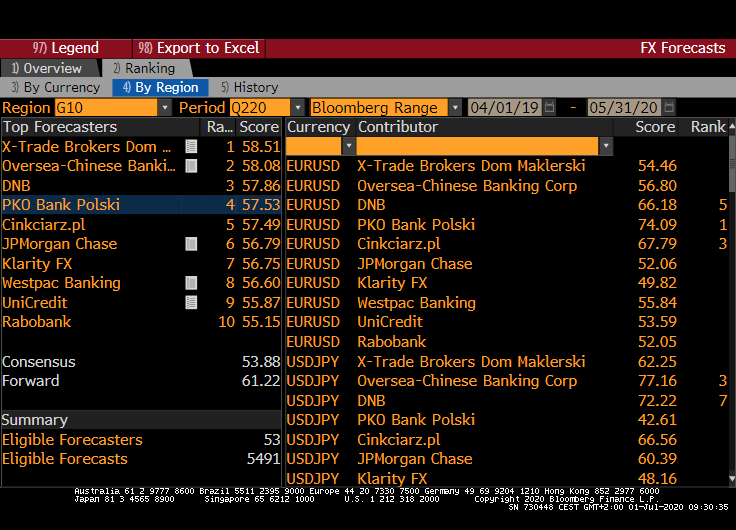The height and width of the screenshot is (530, 736).
Task: Select Rabobank in the Top Forecasters list
Action: (x=36, y=322)
